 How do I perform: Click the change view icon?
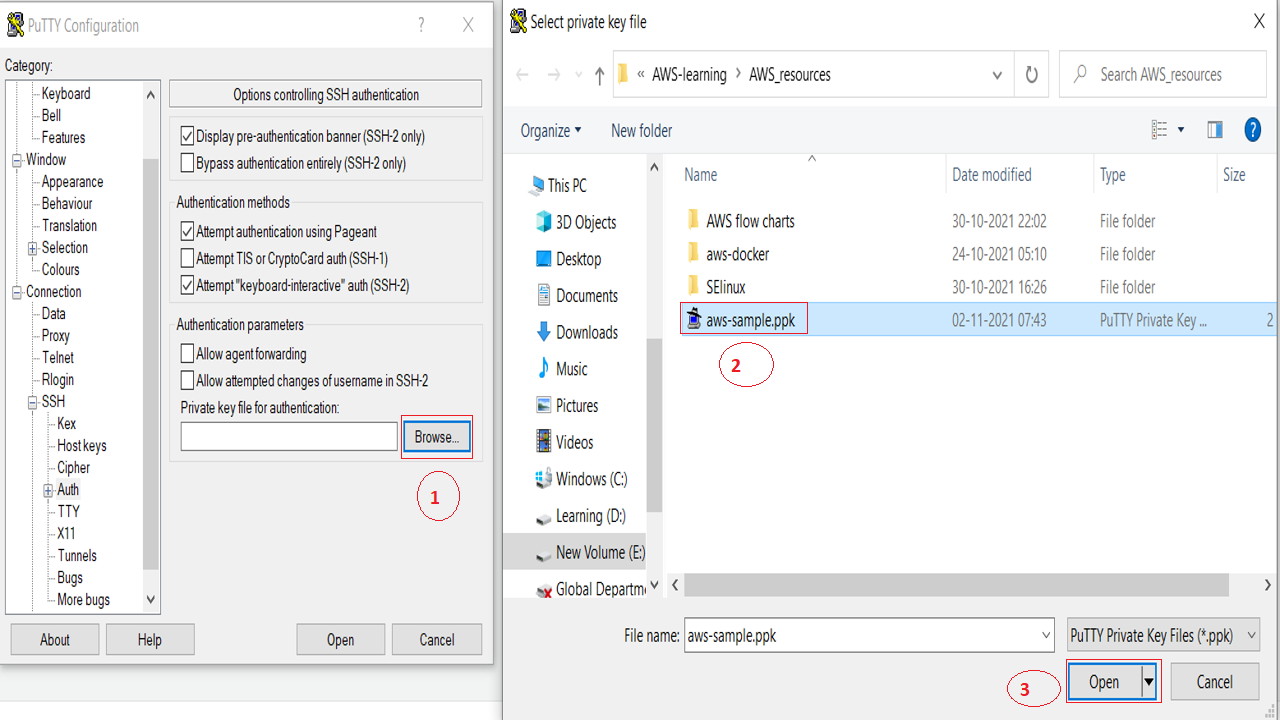pyautogui.click(x=1160, y=130)
